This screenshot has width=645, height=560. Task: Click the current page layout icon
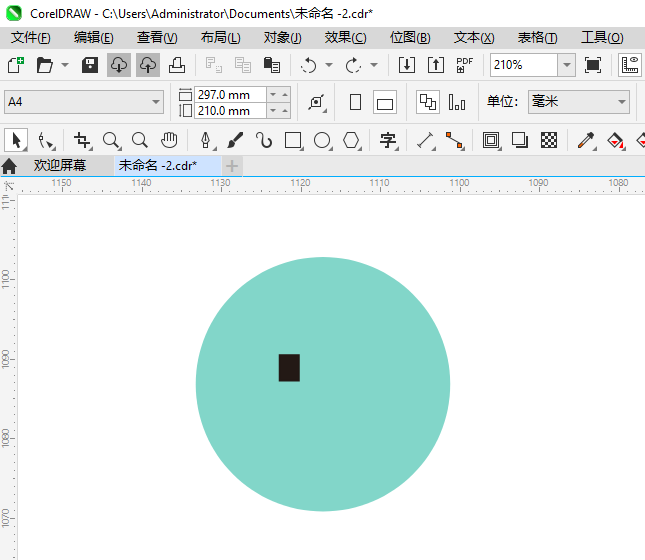(x=457, y=102)
